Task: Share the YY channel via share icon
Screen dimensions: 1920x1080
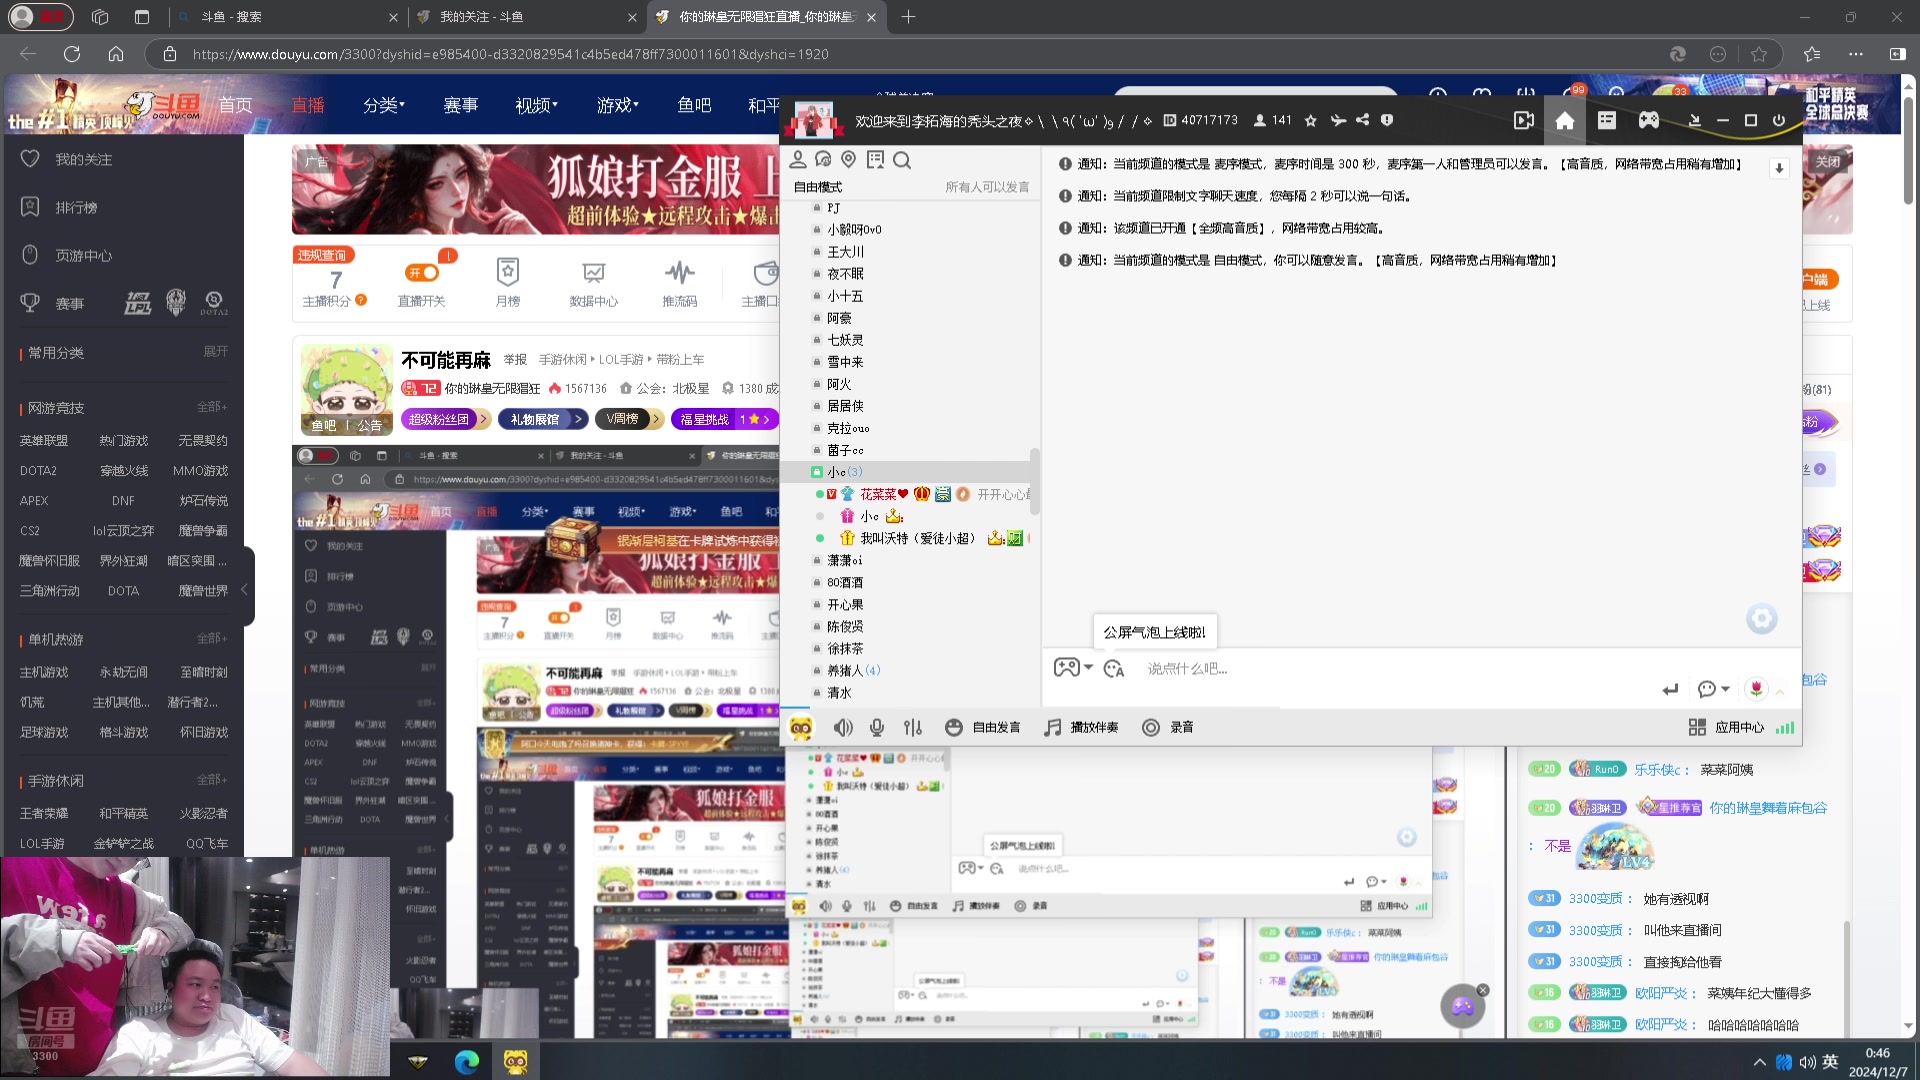Action: pos(1362,120)
